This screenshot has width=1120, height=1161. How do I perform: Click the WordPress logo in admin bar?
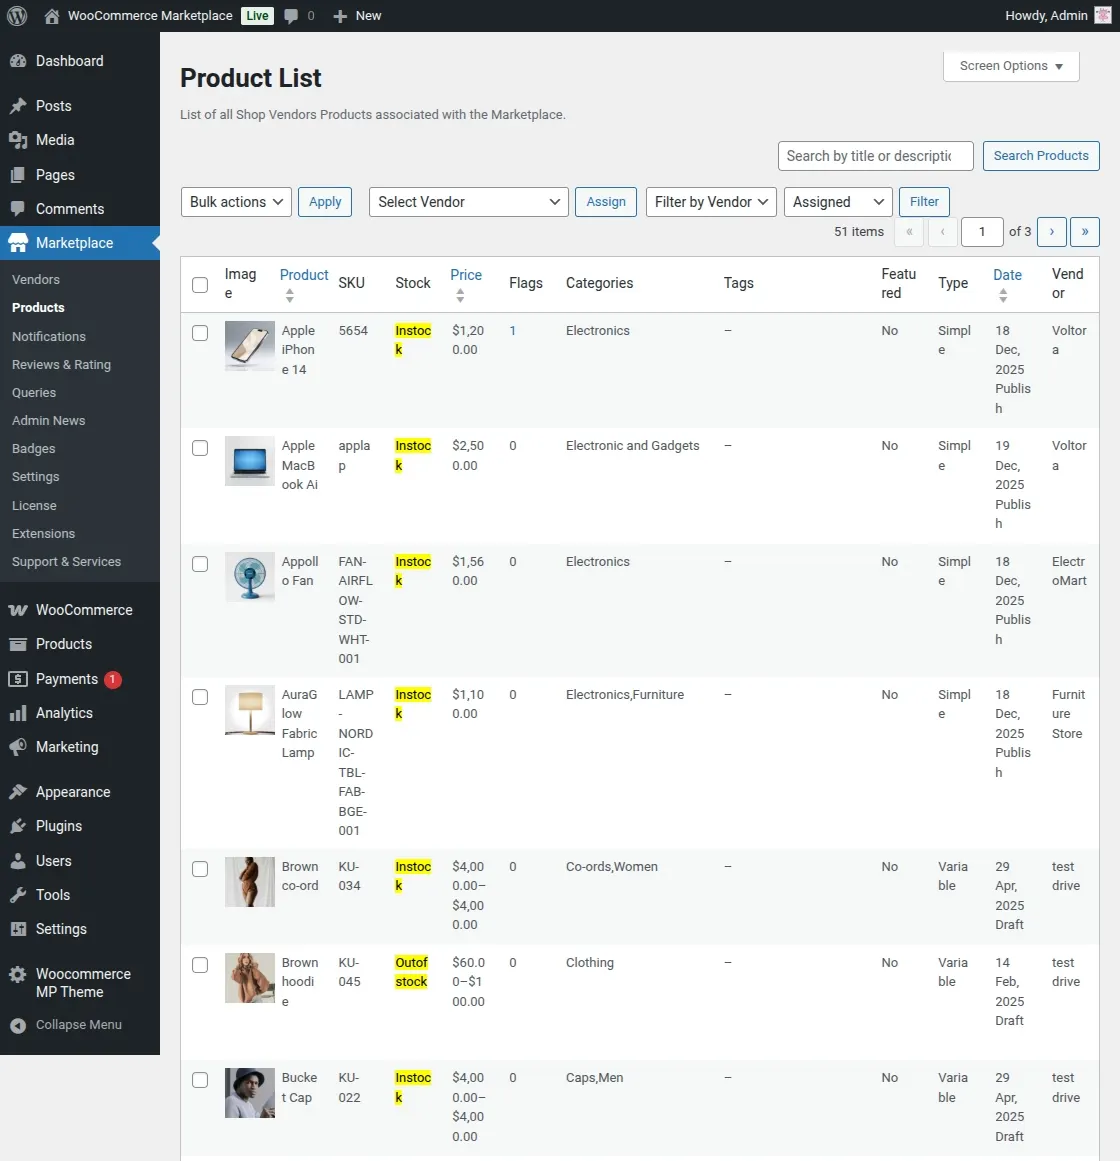click(16, 15)
